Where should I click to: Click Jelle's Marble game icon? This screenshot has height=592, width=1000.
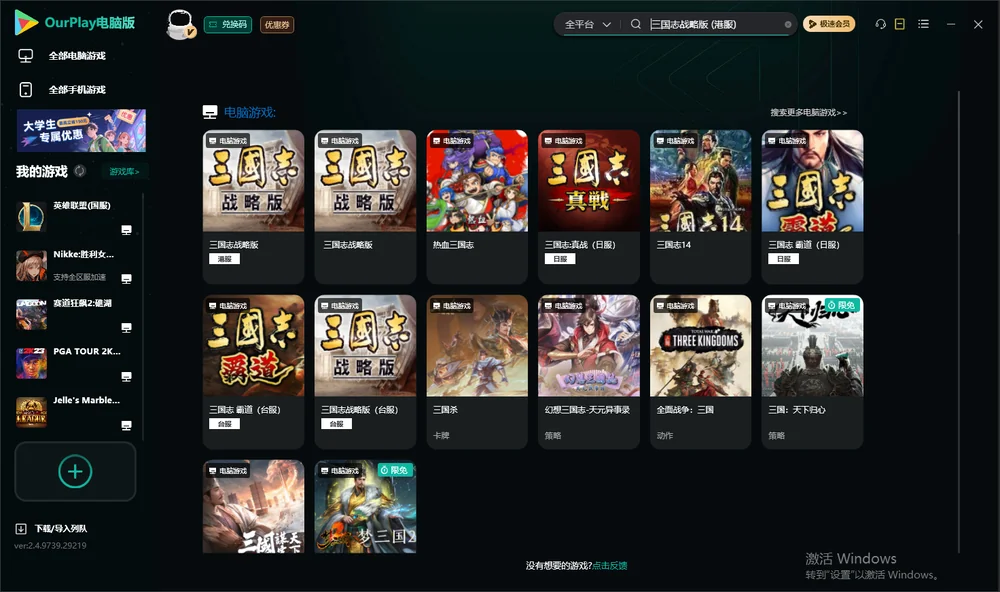[31, 412]
